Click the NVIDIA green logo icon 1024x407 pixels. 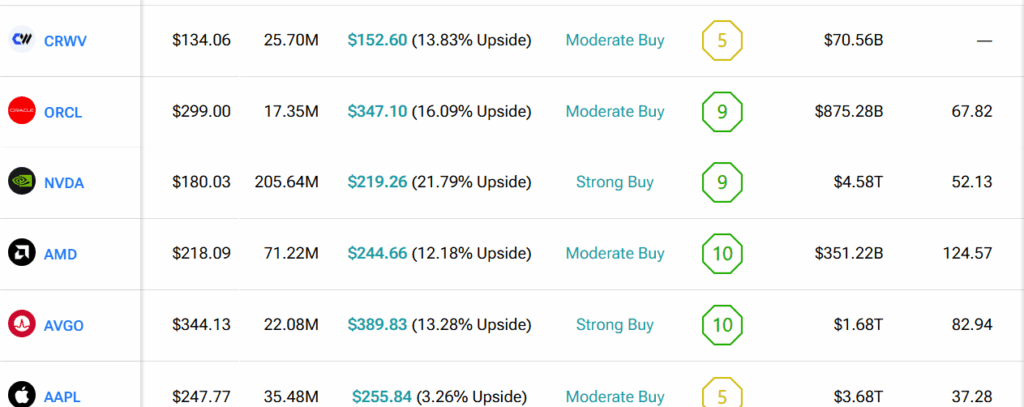coord(23,182)
